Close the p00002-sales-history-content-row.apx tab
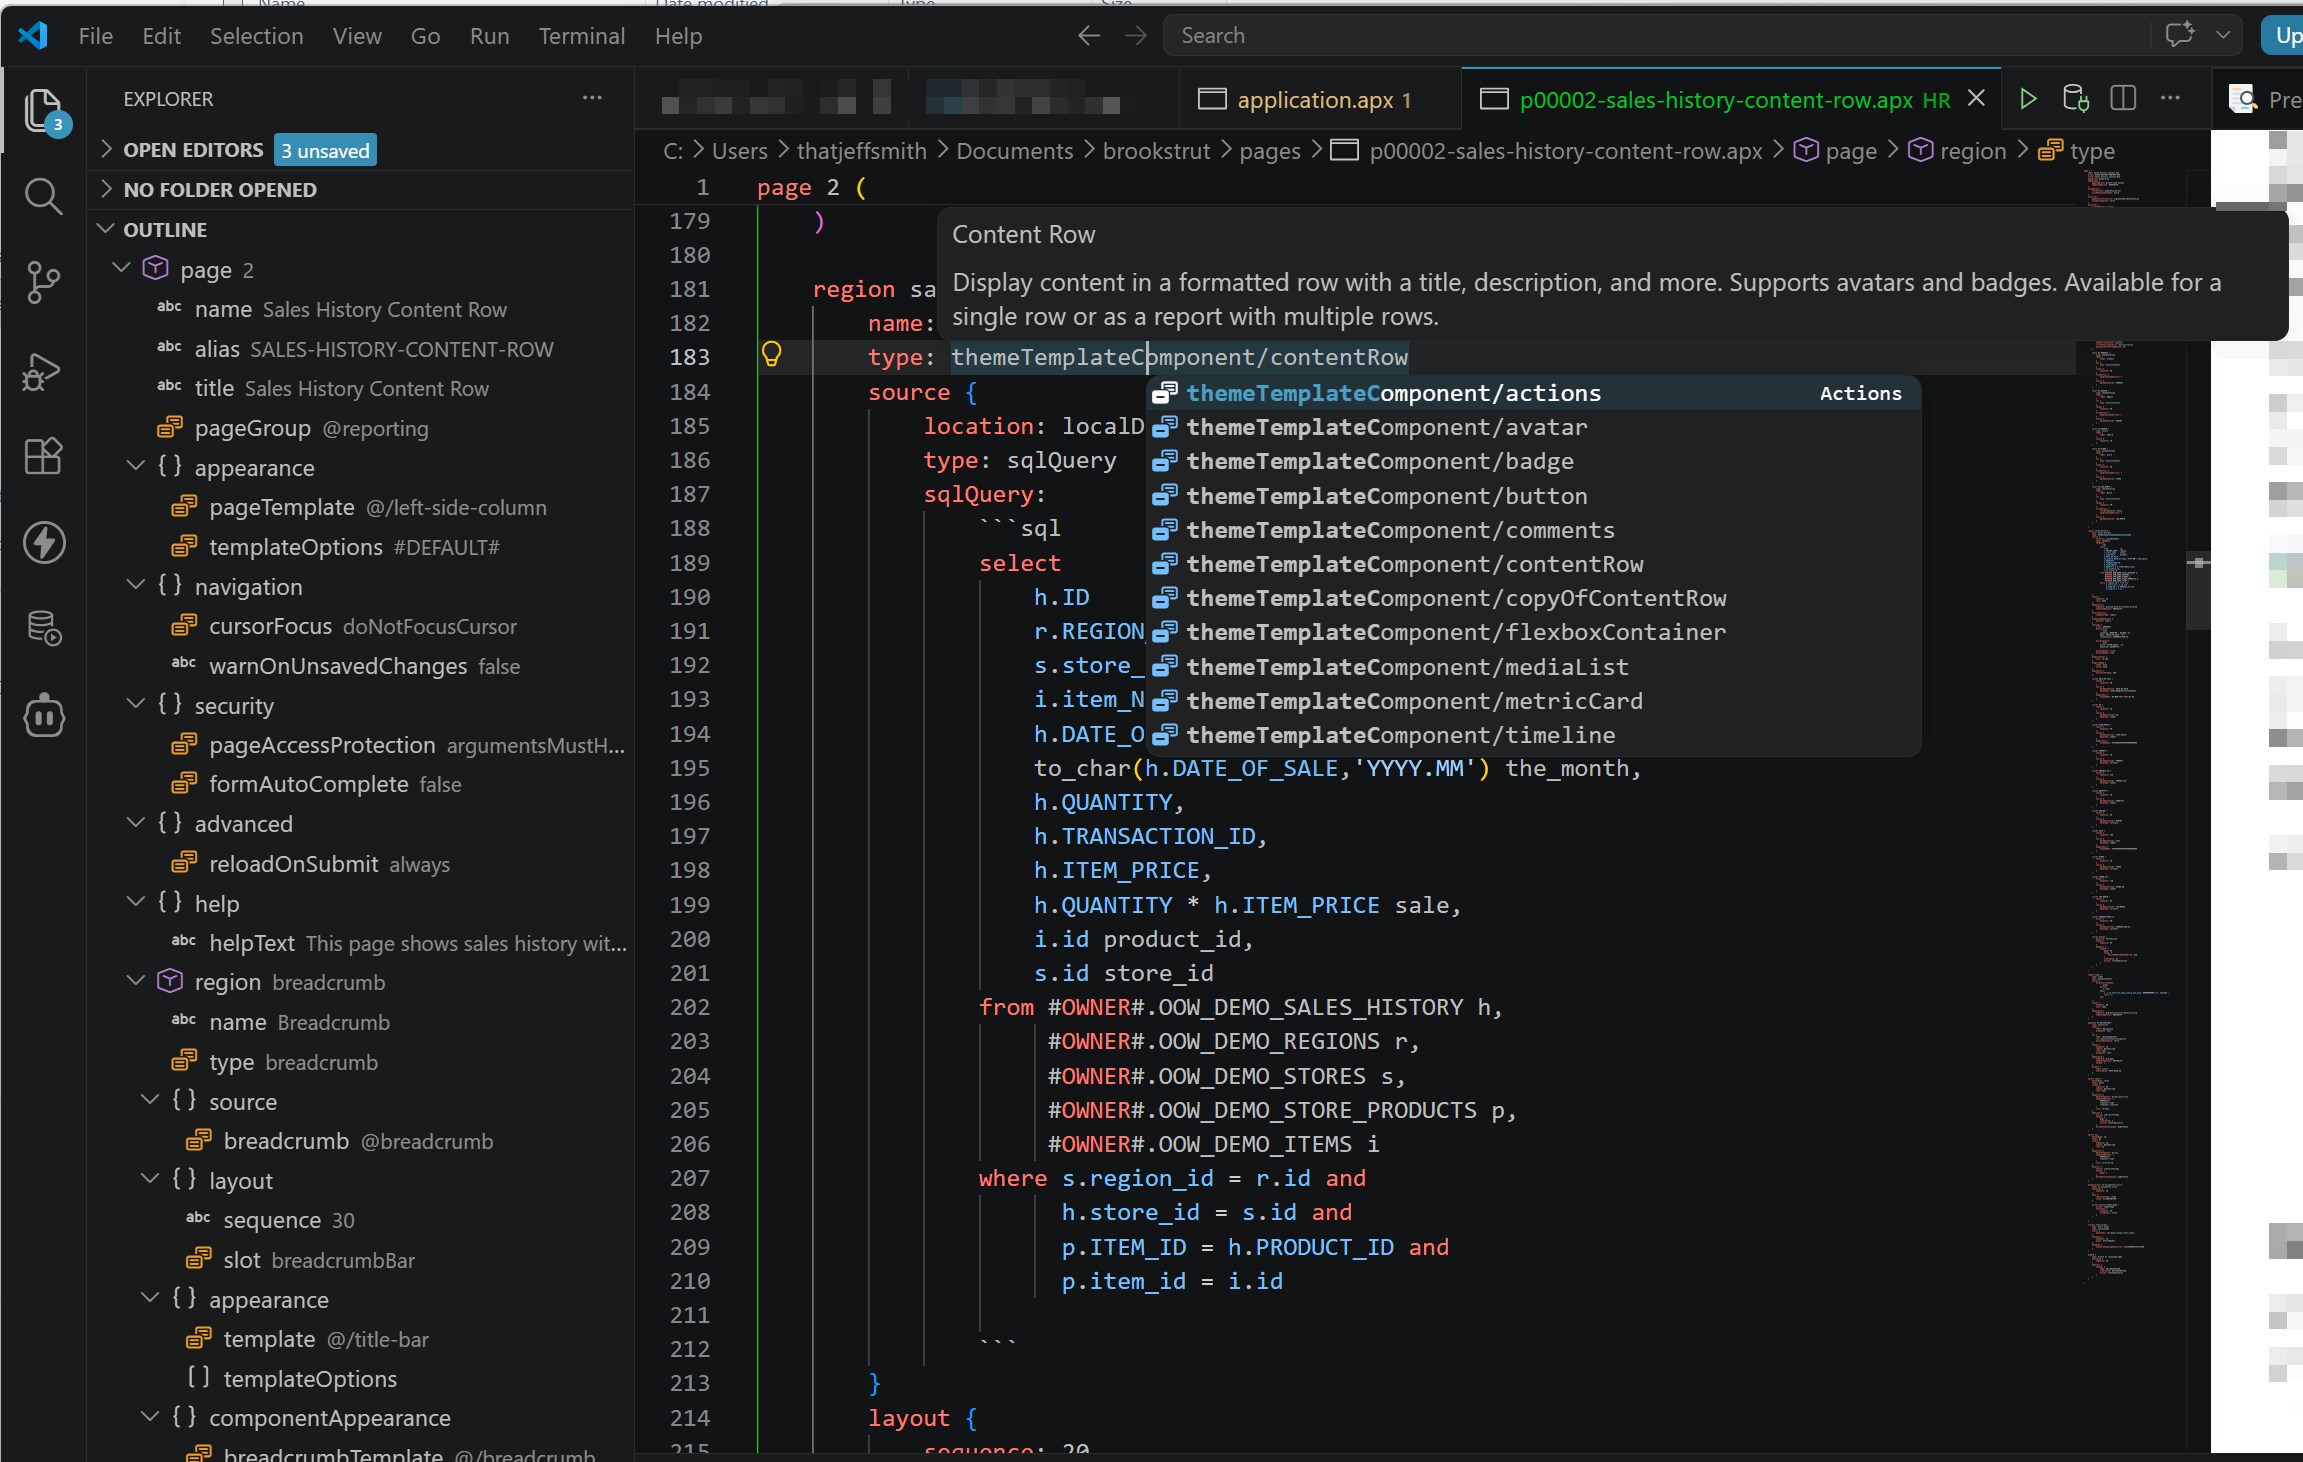Viewport: 2303px width, 1462px height. point(1976,98)
